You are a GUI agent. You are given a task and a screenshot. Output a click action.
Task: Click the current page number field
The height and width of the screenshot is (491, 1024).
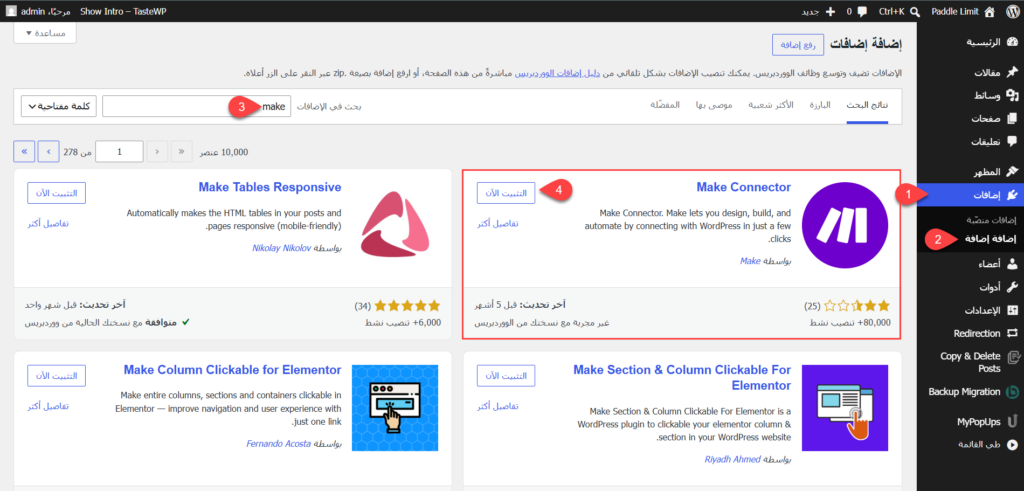pos(120,151)
